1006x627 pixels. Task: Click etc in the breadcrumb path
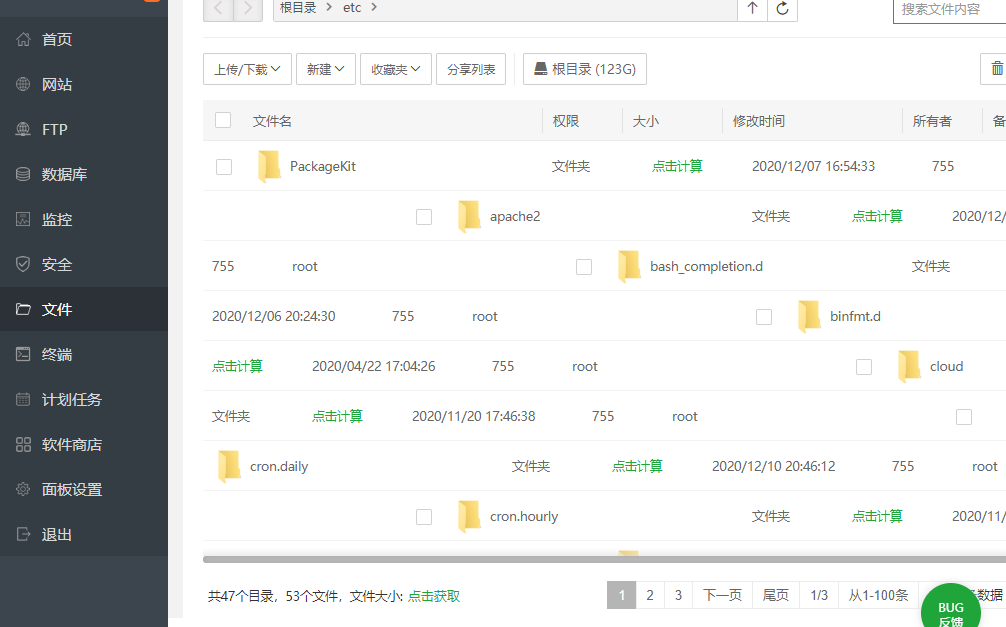point(352,8)
